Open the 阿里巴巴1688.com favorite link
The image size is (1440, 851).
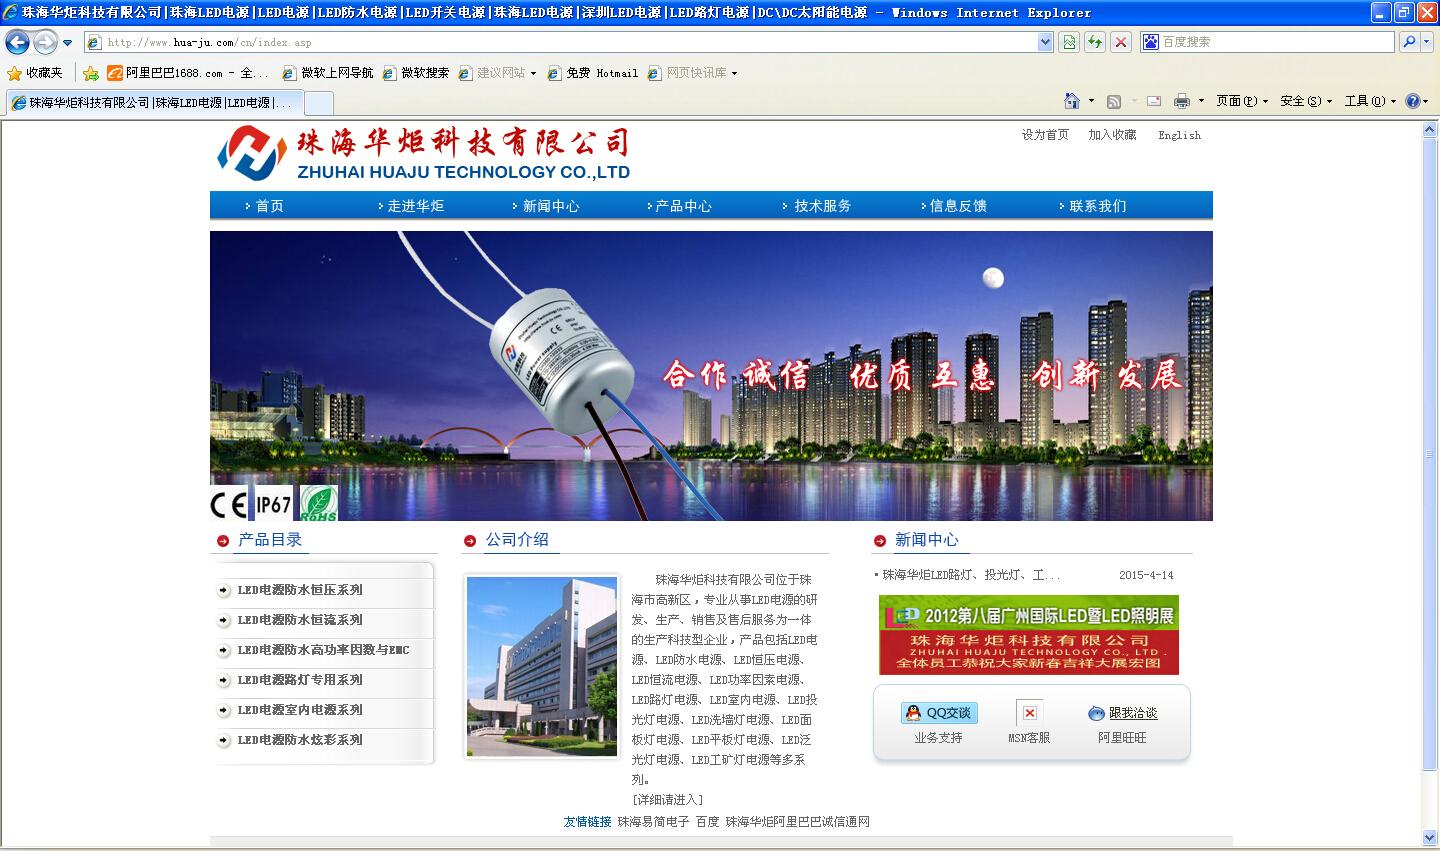tap(188, 73)
